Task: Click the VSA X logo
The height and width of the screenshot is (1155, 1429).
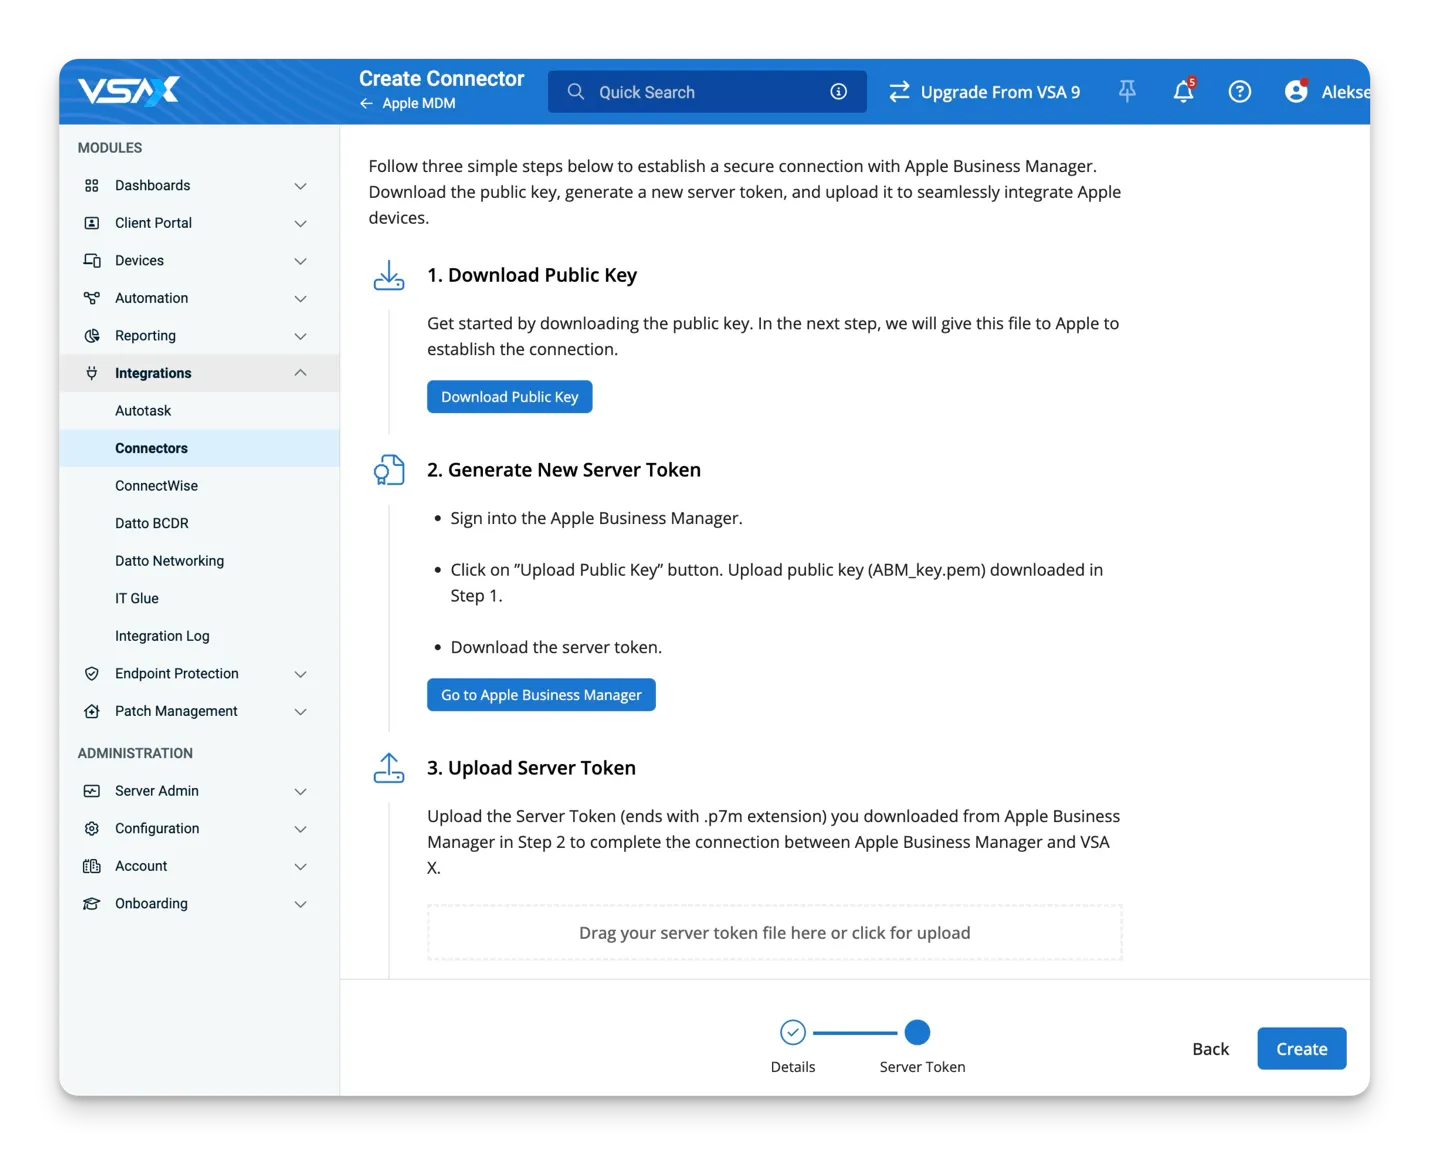Action: pyautogui.click(x=129, y=91)
